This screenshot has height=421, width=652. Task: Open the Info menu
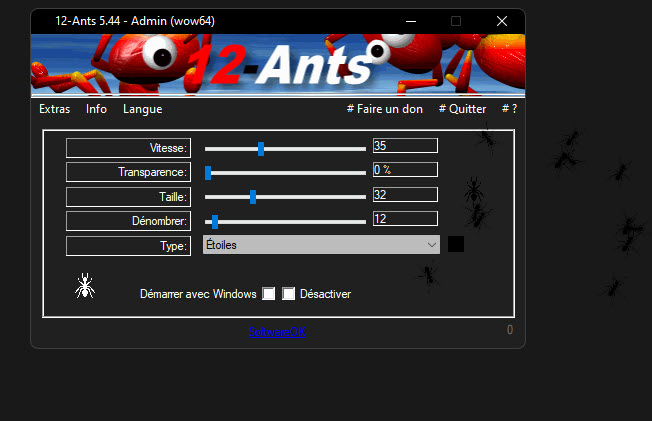click(96, 109)
